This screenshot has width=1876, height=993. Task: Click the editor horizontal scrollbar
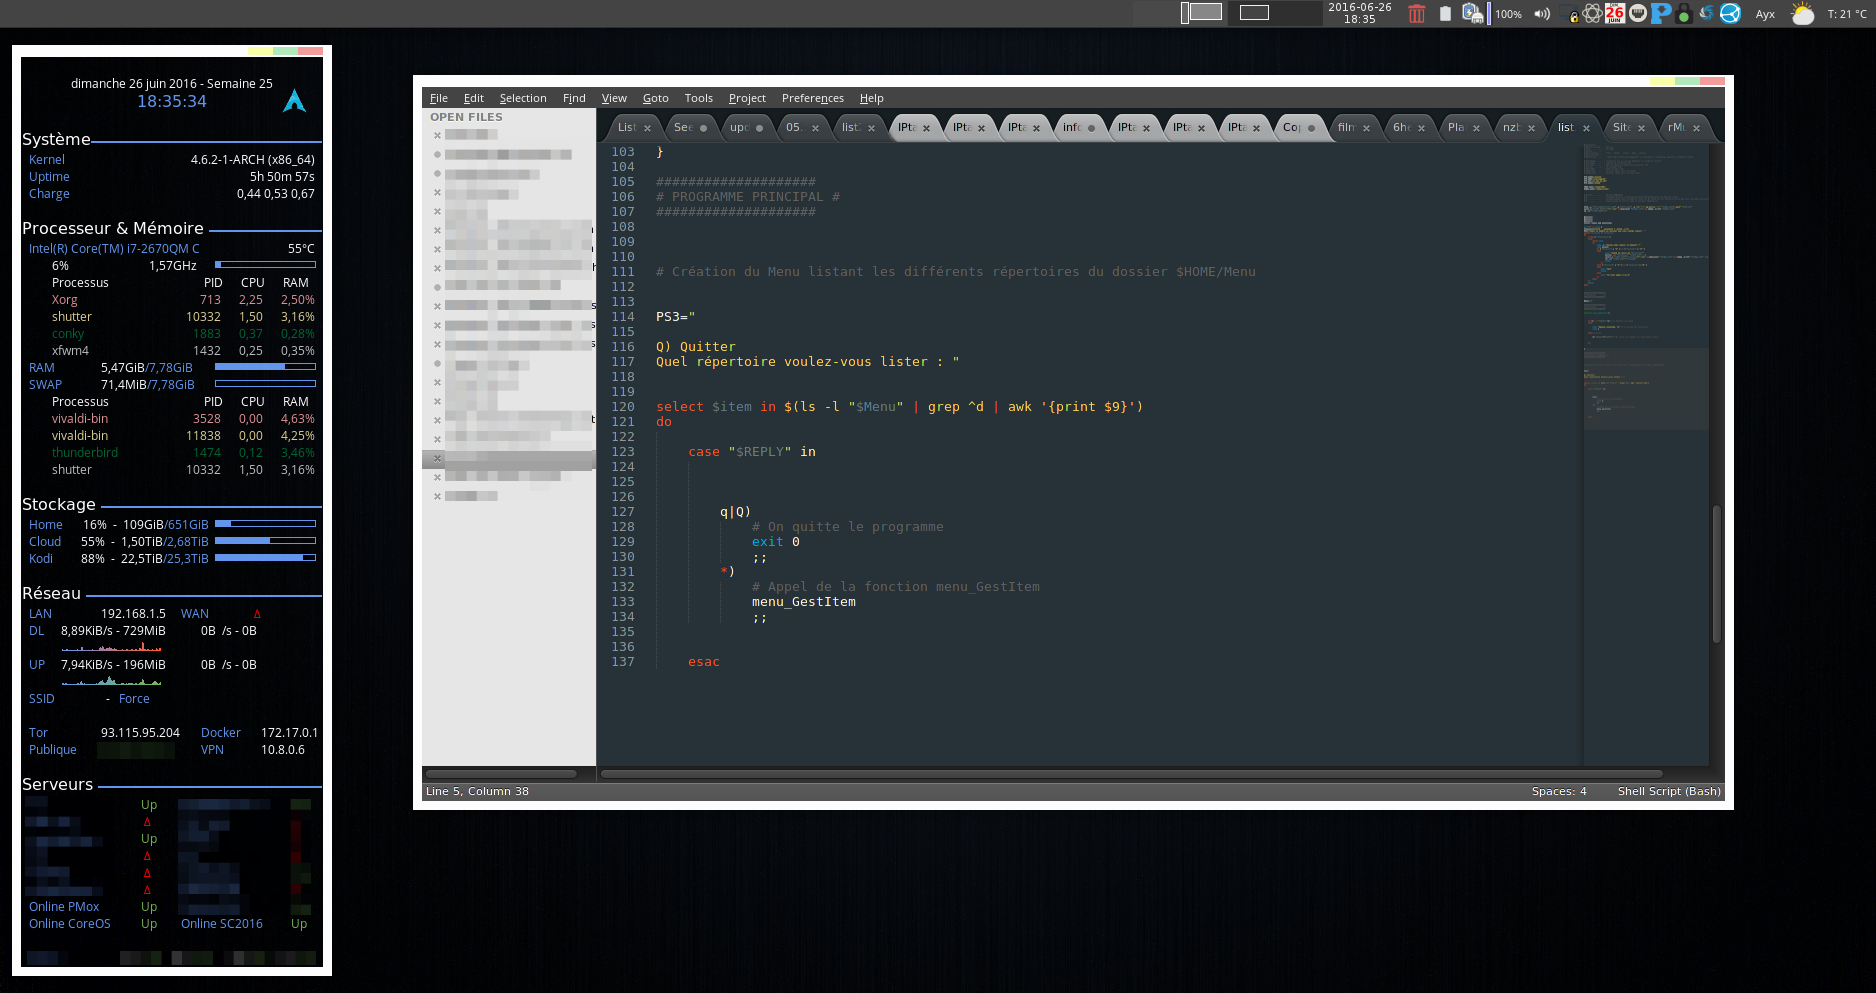1131,773
